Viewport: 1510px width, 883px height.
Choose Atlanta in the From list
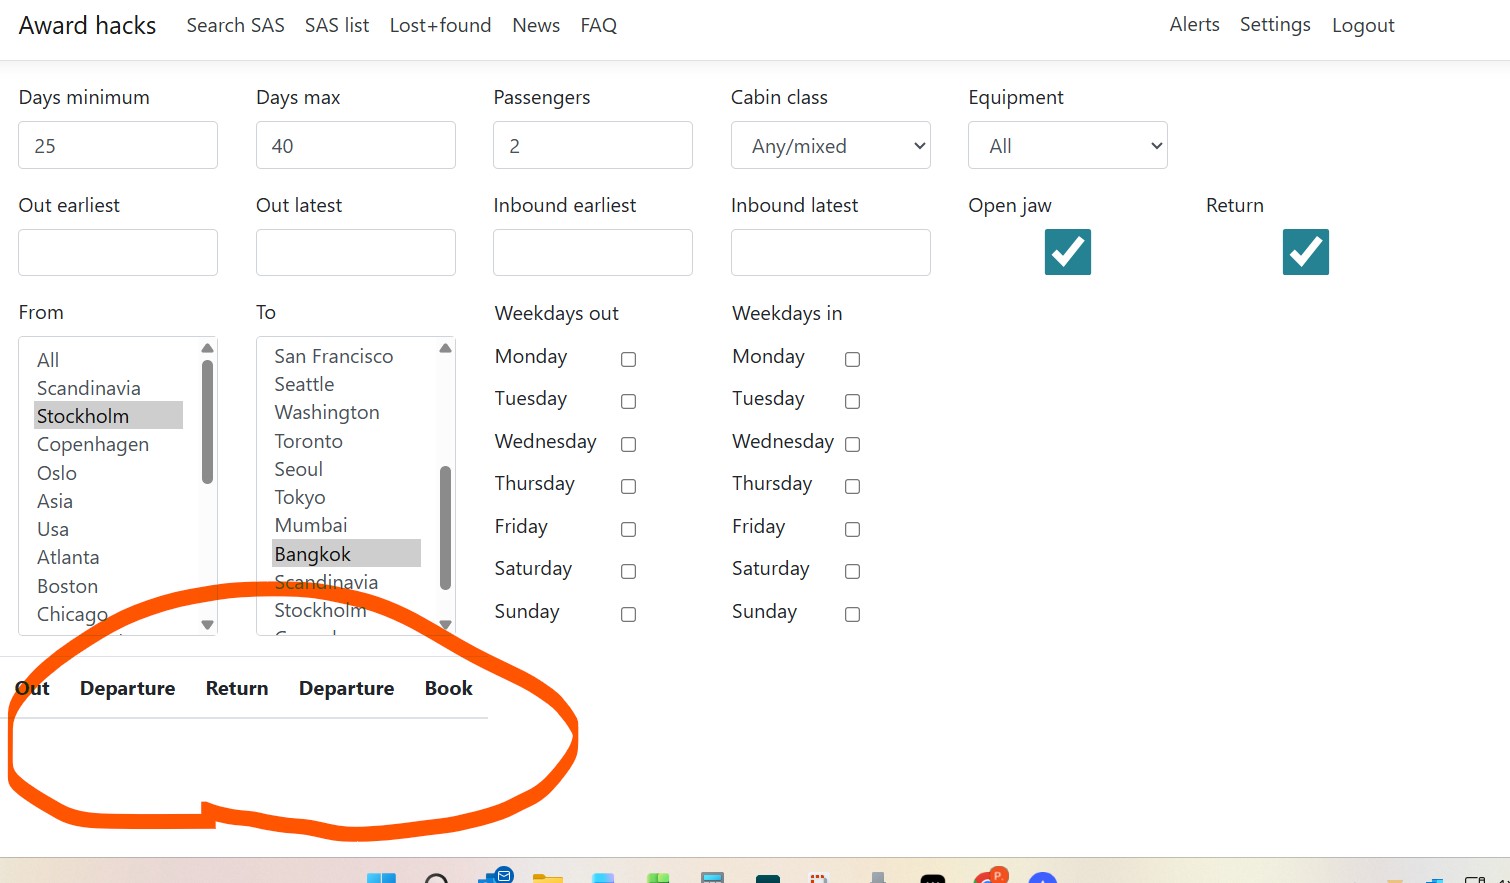click(108, 557)
